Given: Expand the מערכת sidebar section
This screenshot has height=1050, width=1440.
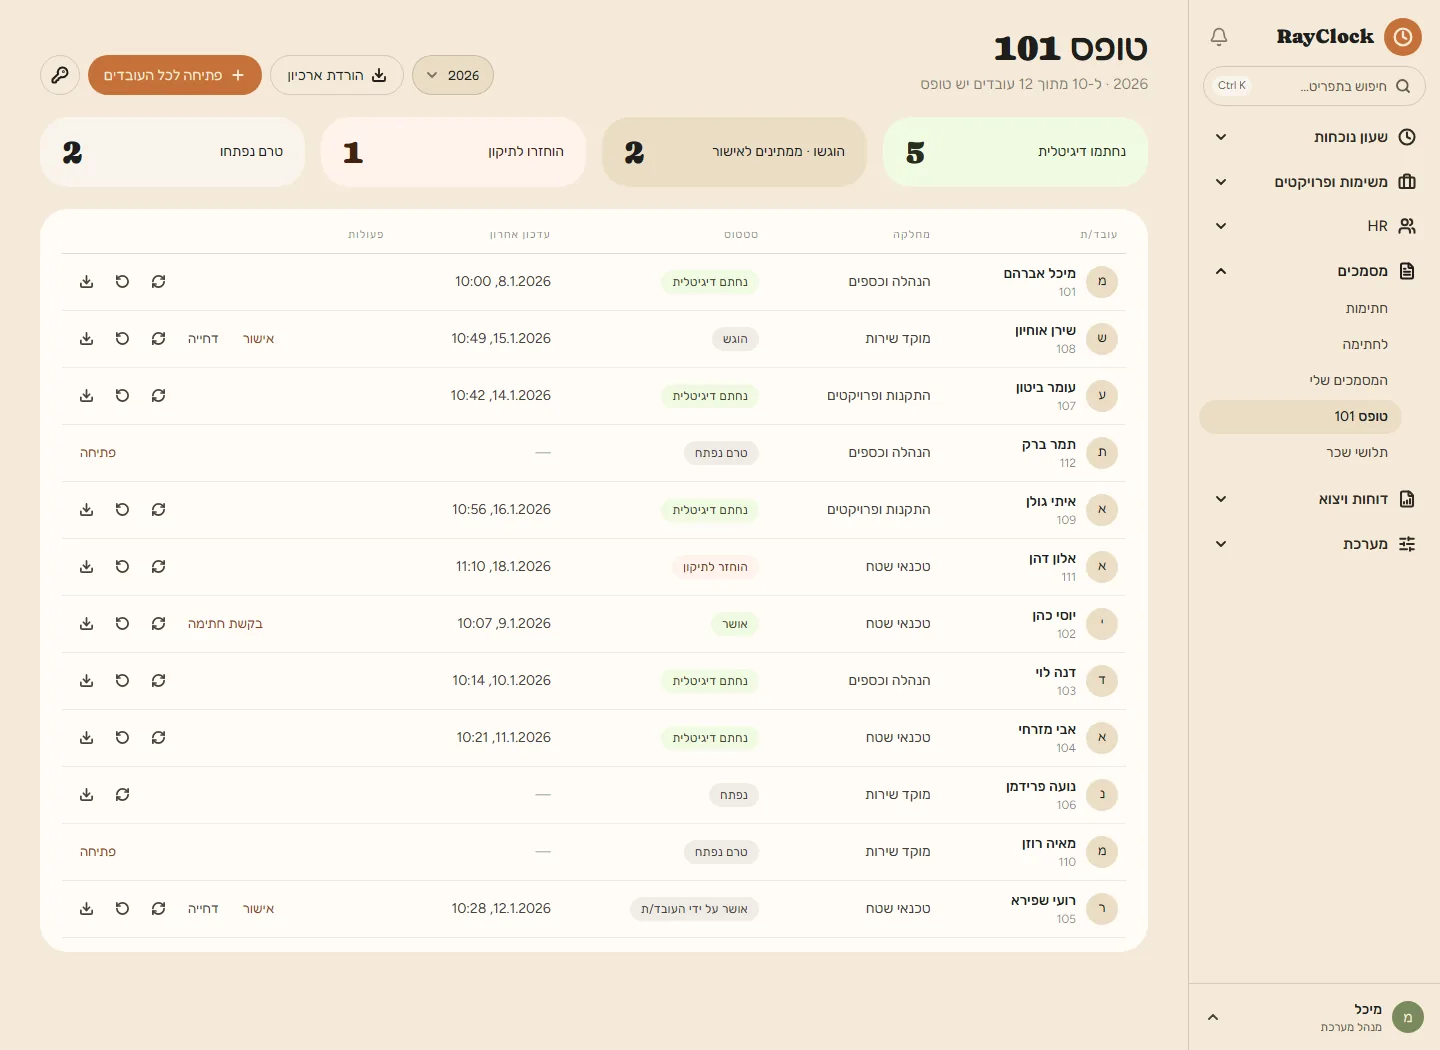Looking at the screenshot, I should (x=1314, y=544).
